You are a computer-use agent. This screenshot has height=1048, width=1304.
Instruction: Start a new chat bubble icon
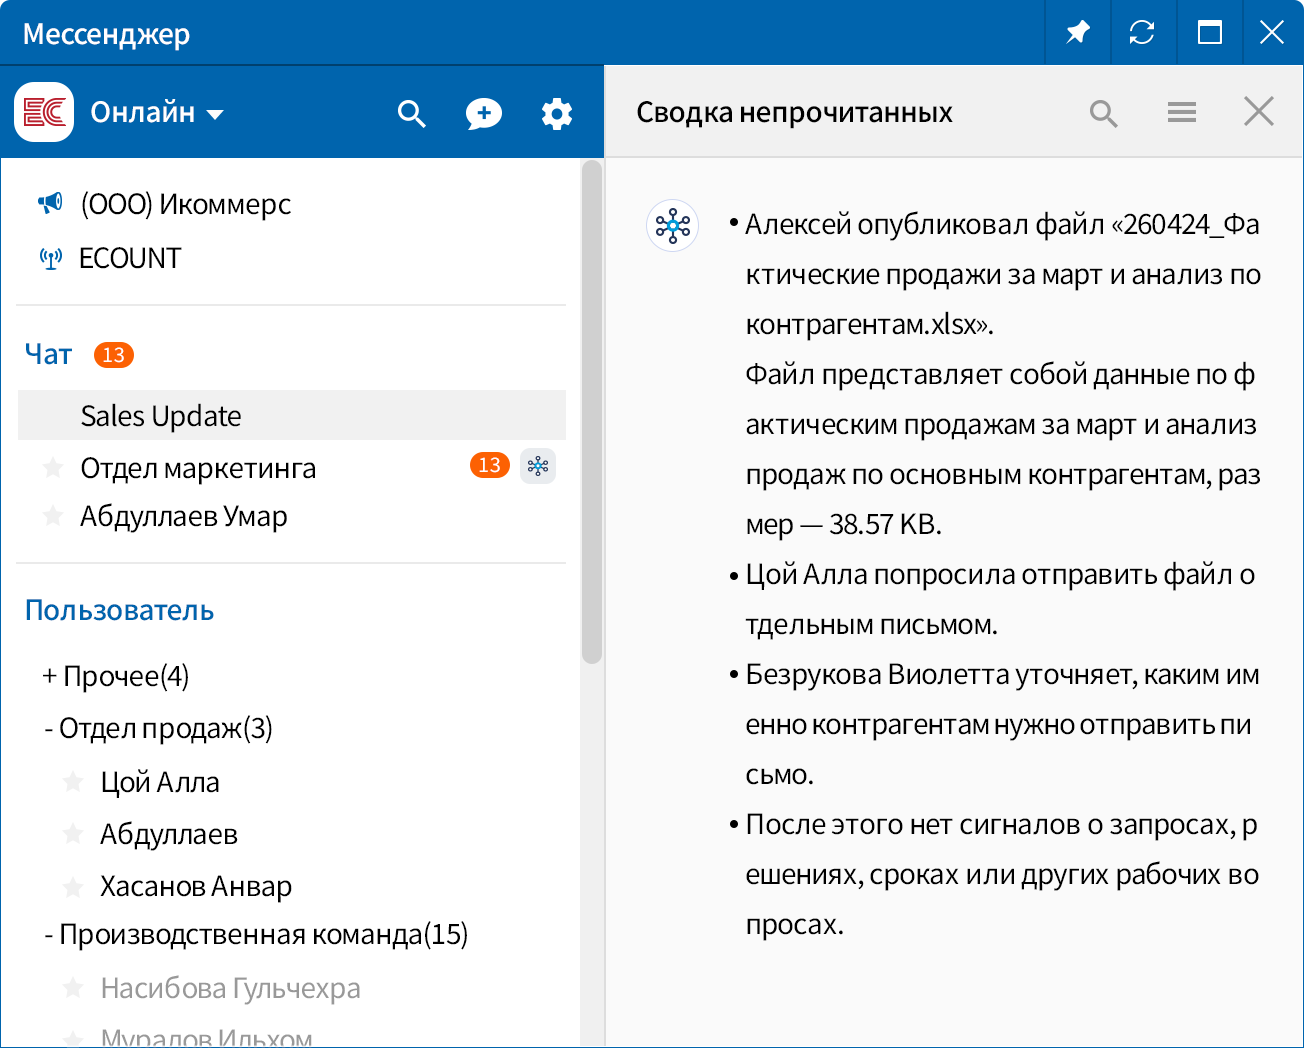484,113
